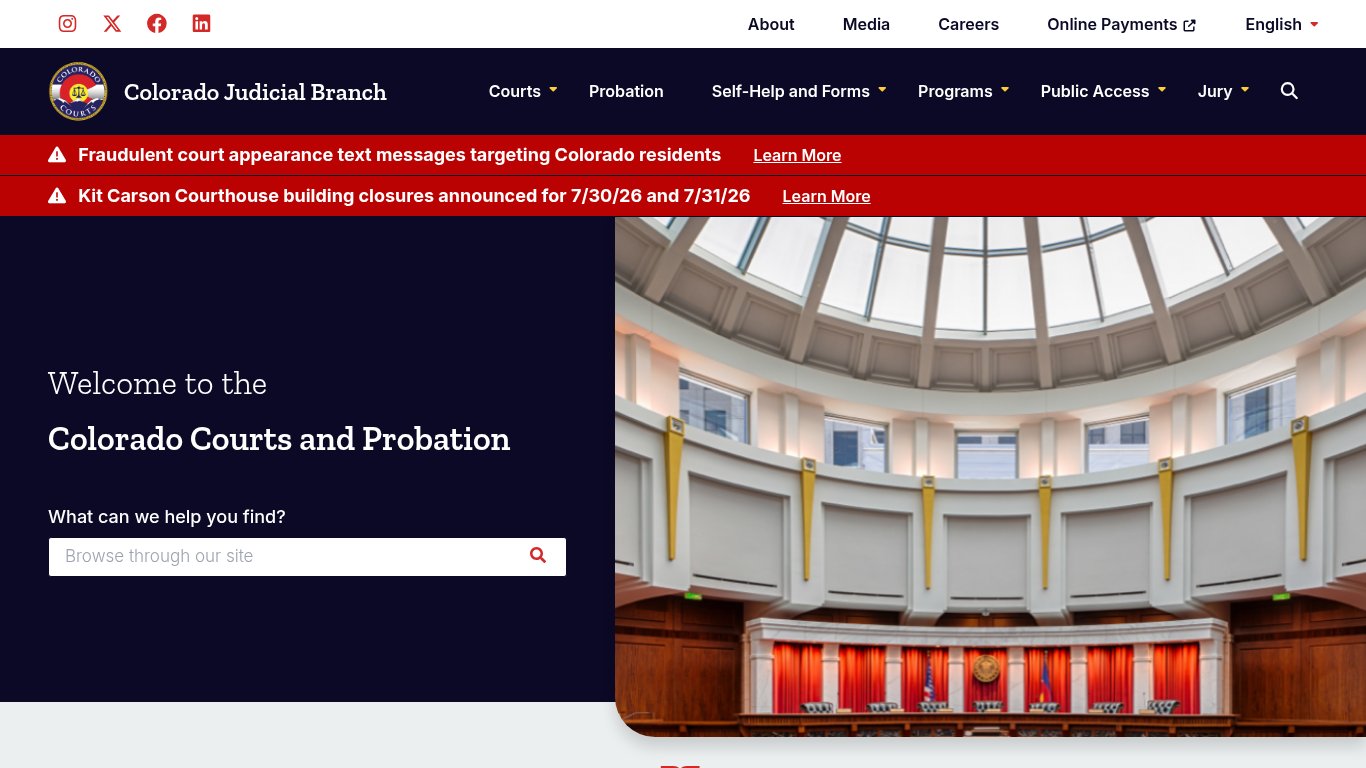Open the LinkedIn profile icon
This screenshot has height=768, width=1366.
click(201, 24)
